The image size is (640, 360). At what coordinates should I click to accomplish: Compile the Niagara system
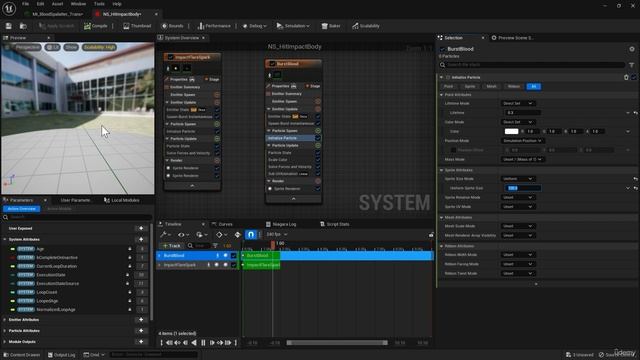96,26
